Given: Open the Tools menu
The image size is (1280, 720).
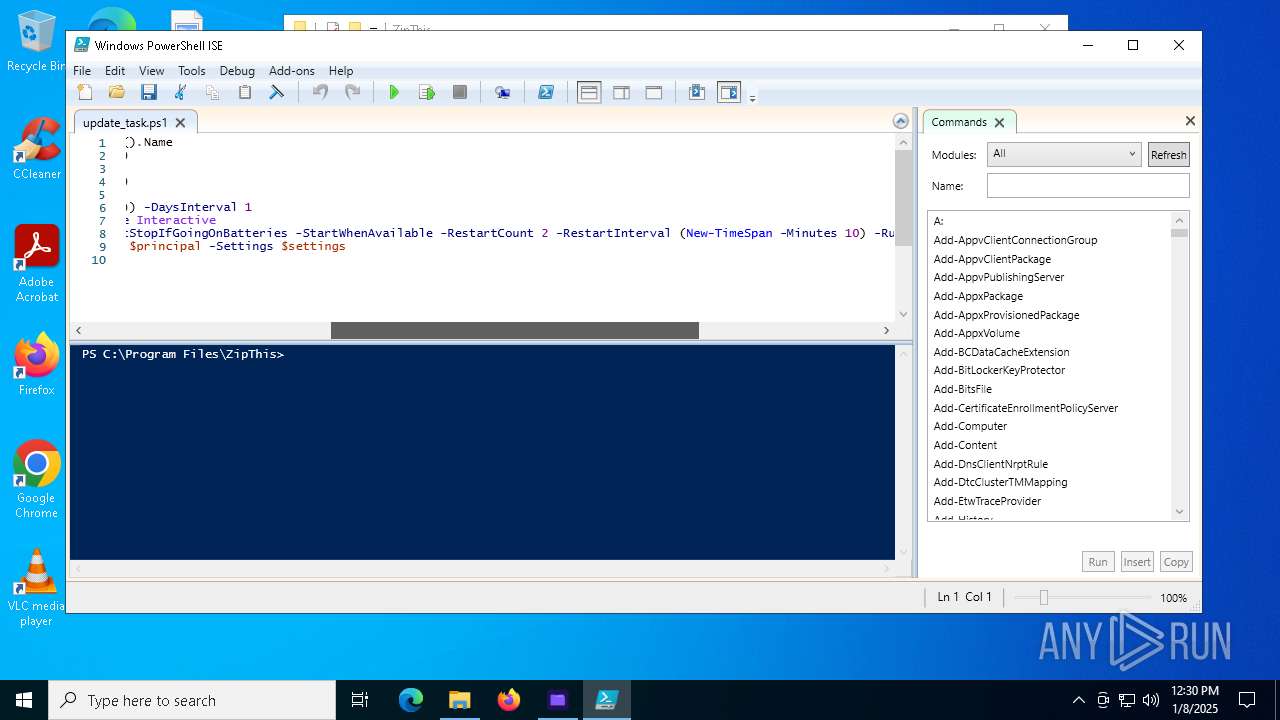Looking at the screenshot, I should (x=192, y=71).
